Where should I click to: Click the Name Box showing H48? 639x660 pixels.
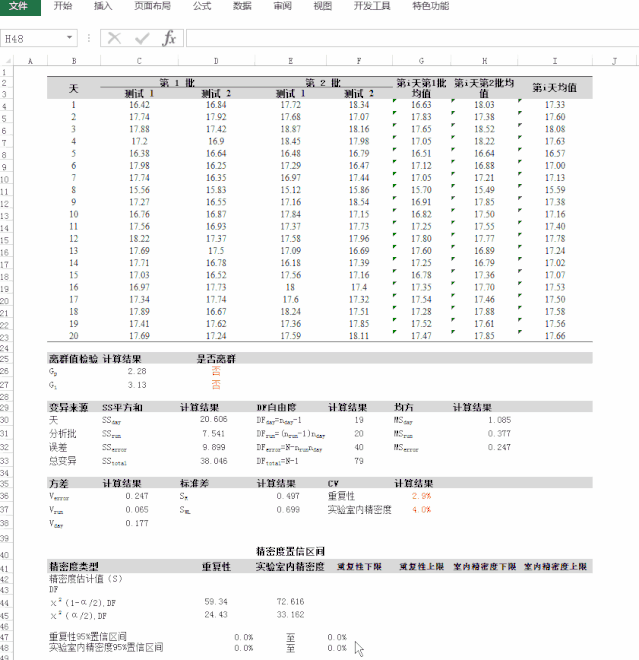pos(32,38)
